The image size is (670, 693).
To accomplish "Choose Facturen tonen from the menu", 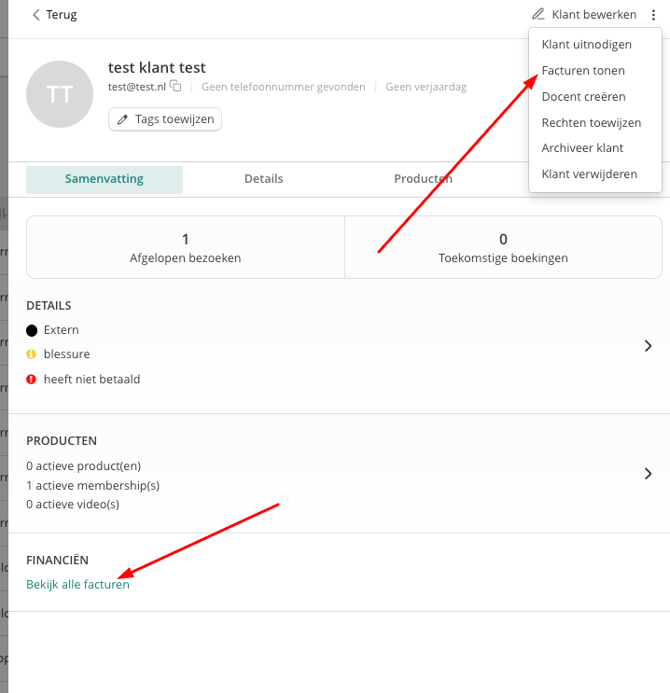I will click(583, 71).
